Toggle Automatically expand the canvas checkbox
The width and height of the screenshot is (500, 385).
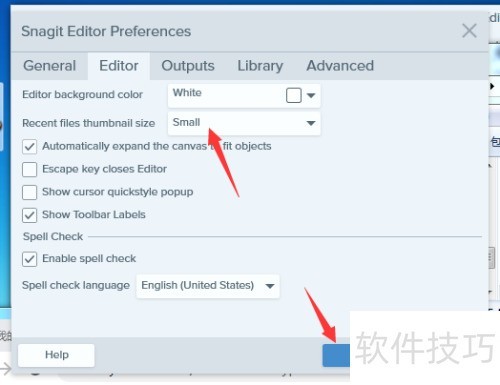tap(29, 146)
